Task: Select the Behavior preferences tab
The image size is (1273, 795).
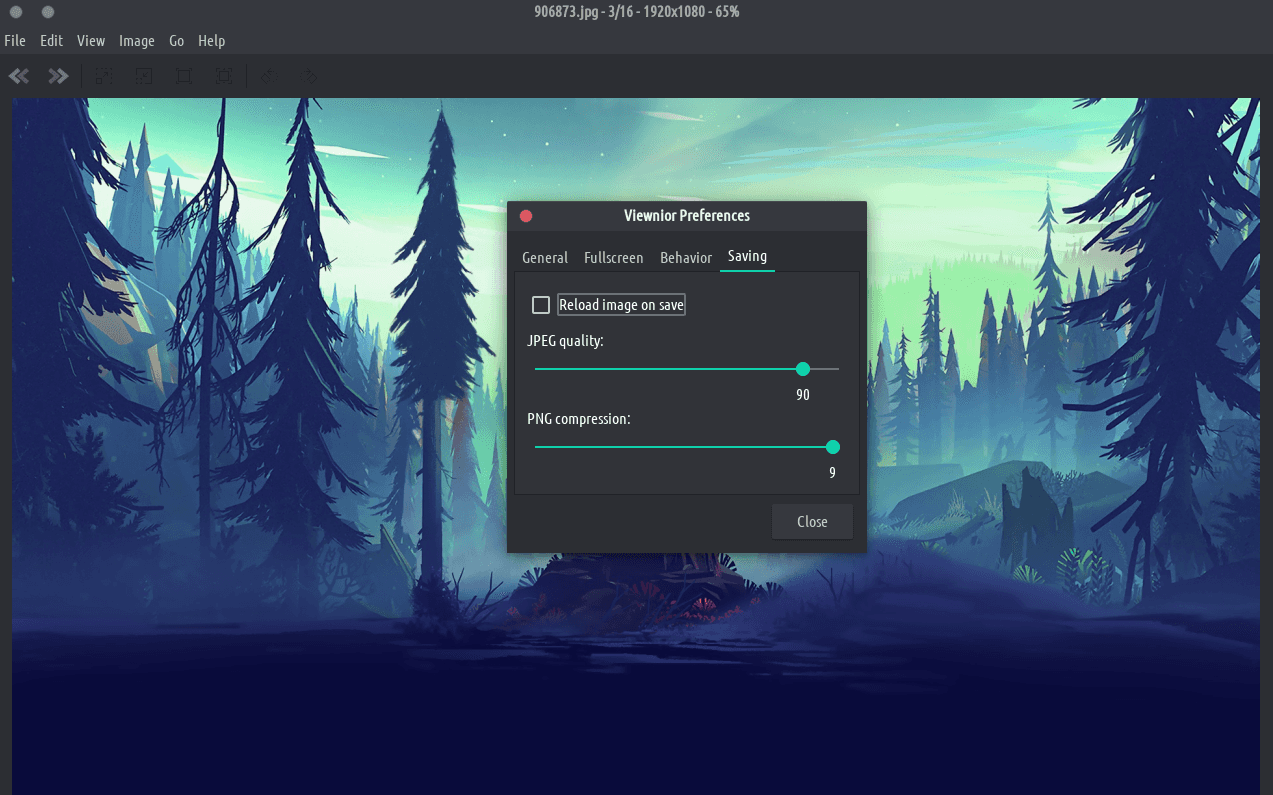Action: tap(686, 258)
